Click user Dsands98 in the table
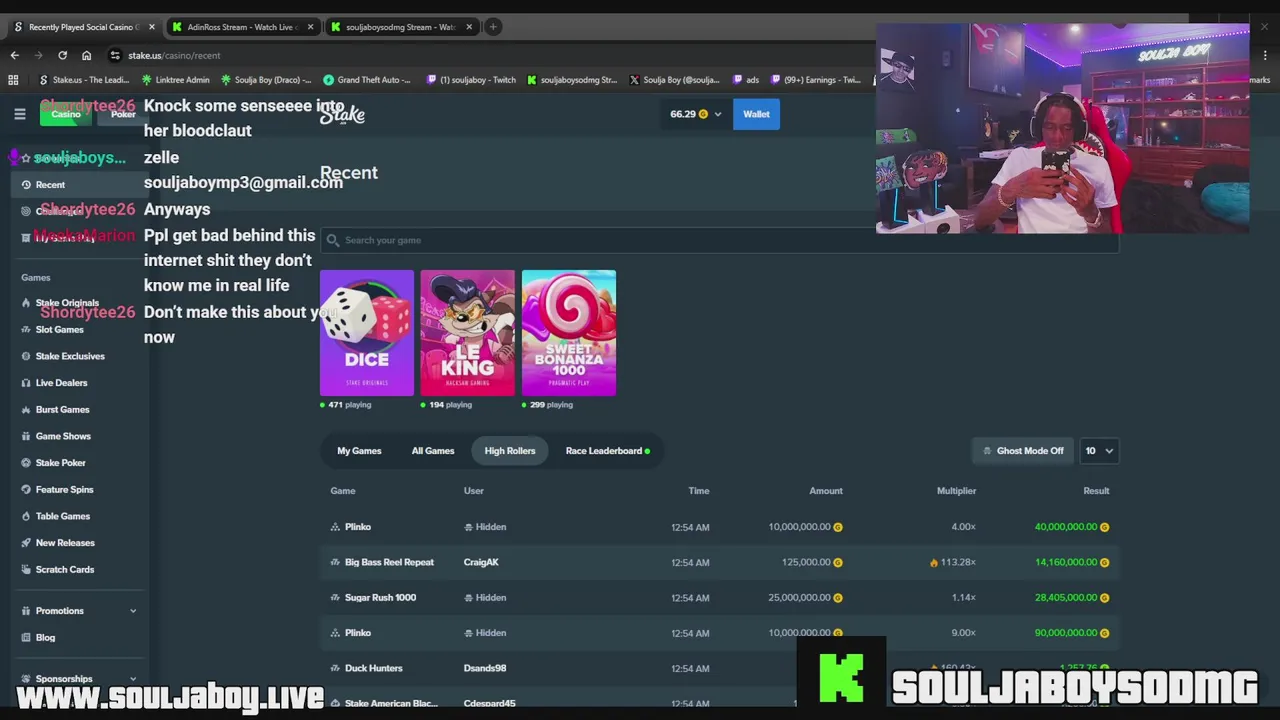This screenshot has height=720, width=1280. click(x=485, y=668)
